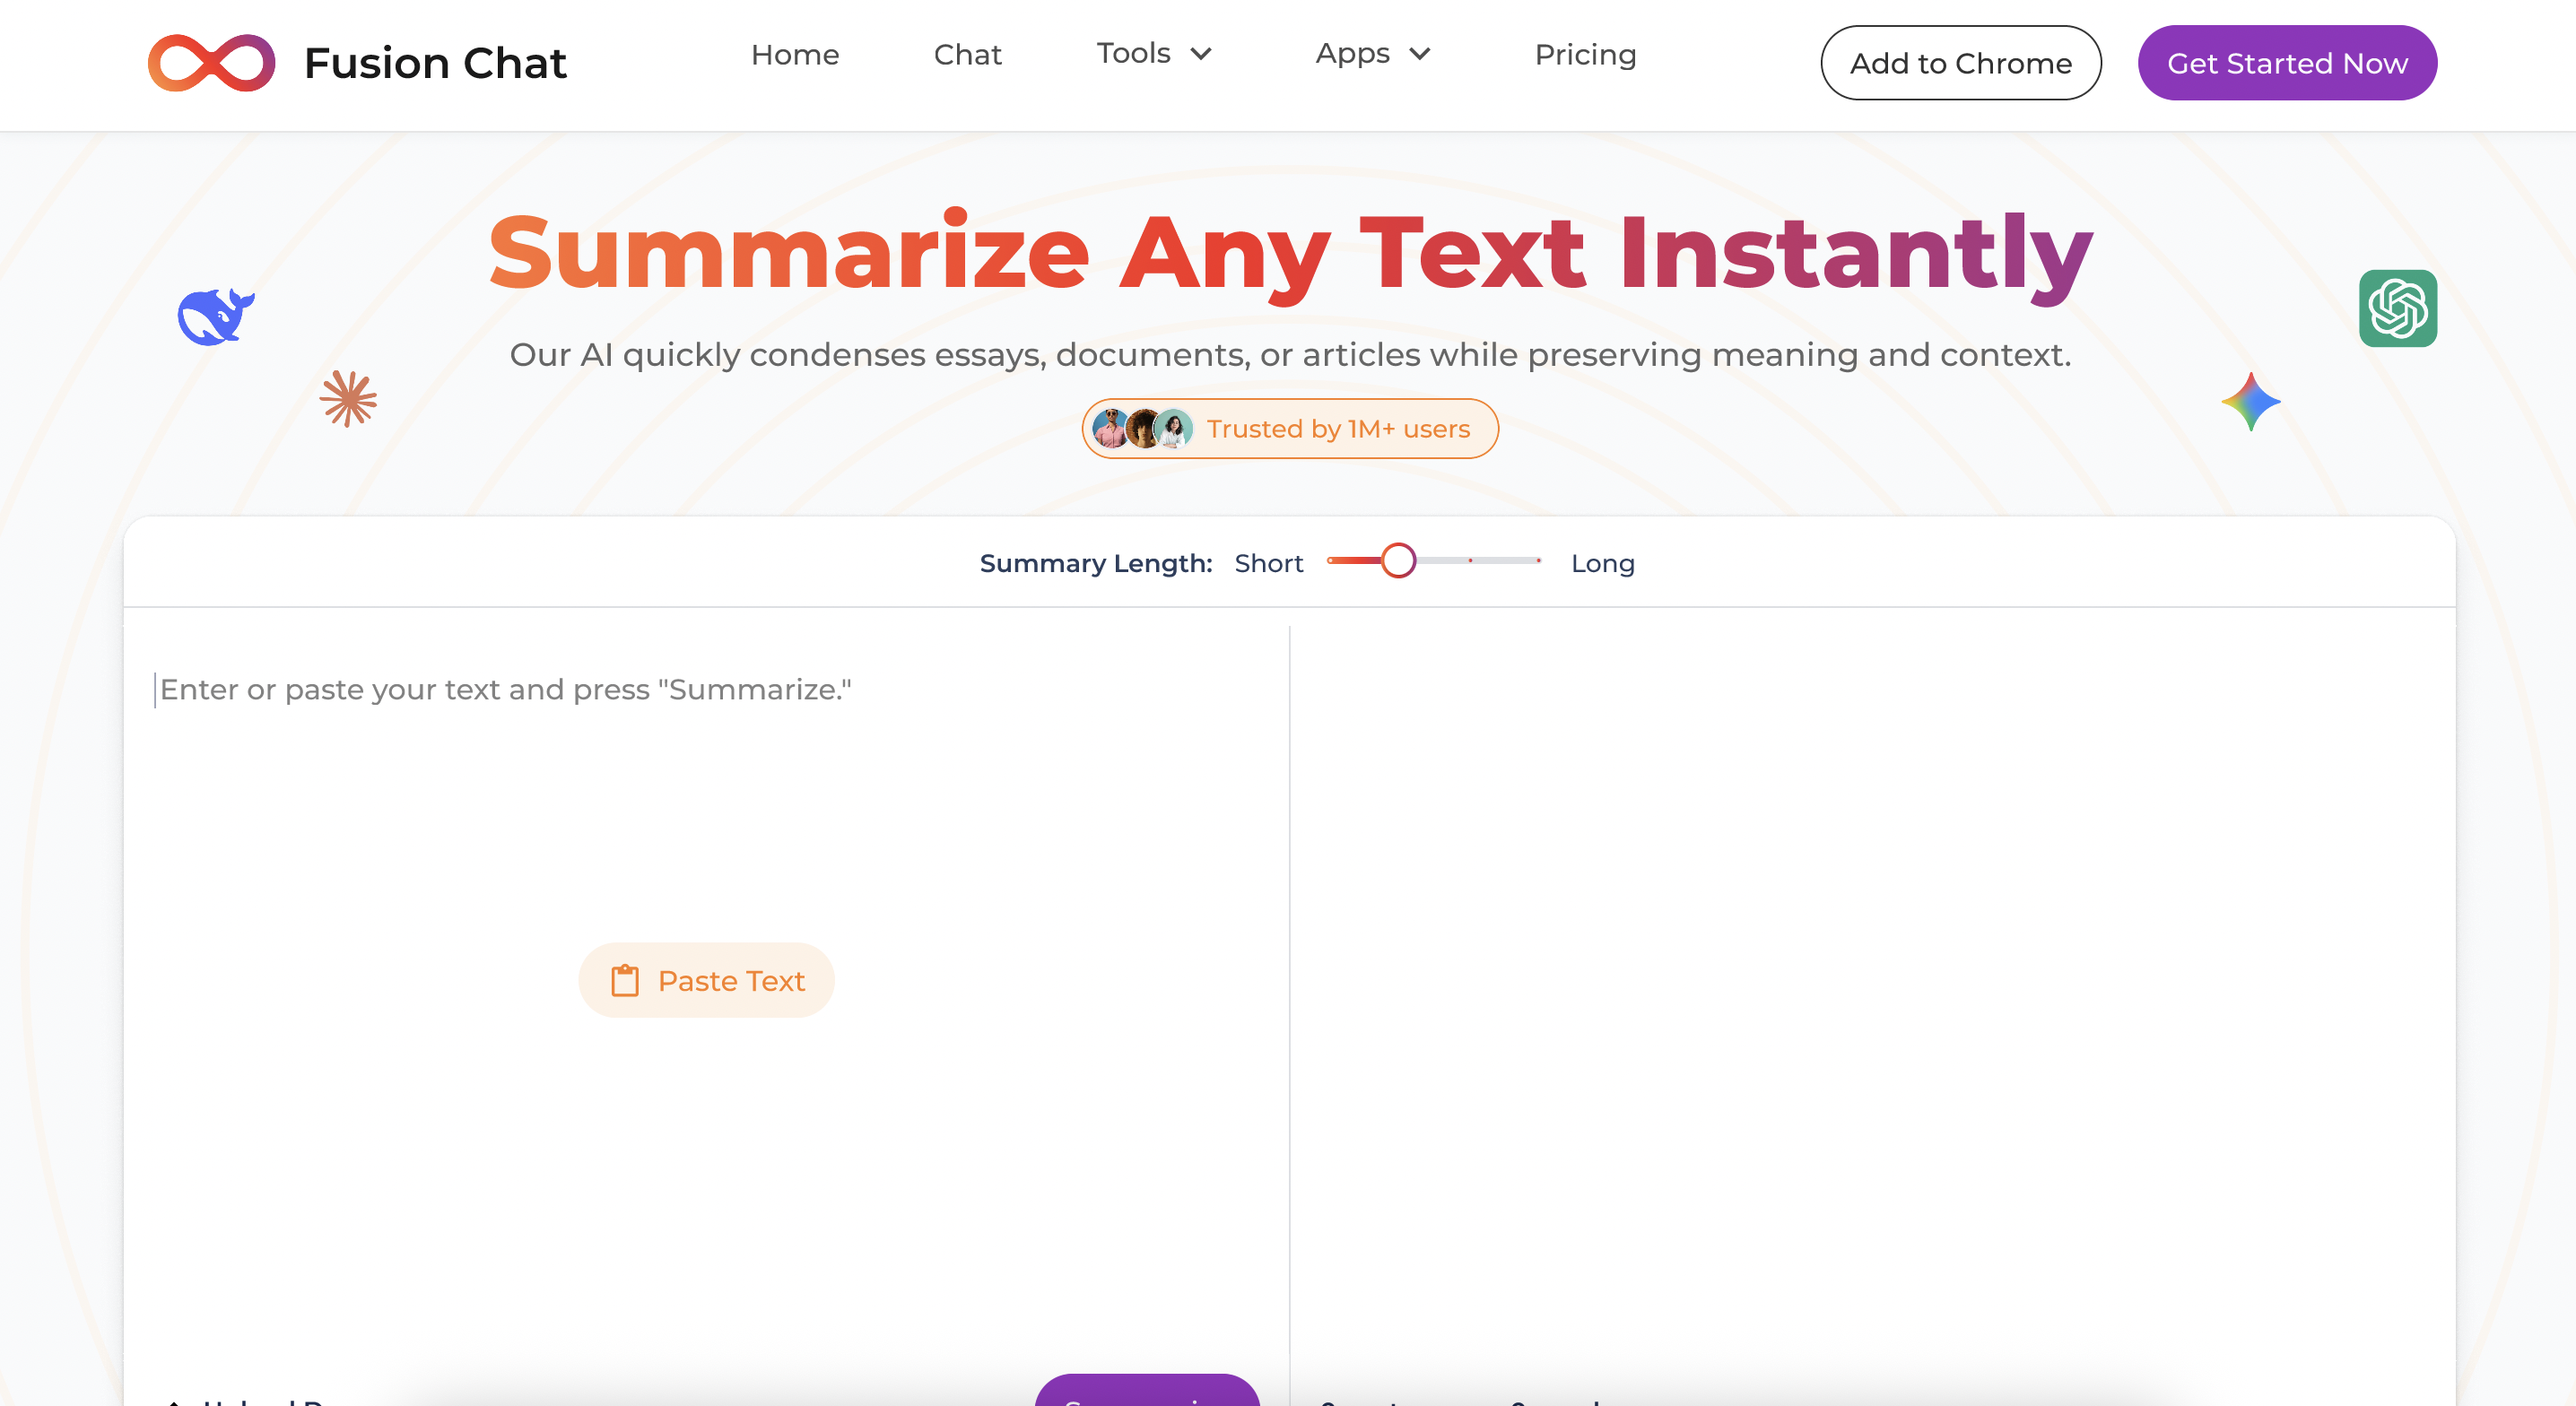This screenshot has width=2576, height=1406.
Task: Click the Get Started Now button
Action: click(2287, 63)
